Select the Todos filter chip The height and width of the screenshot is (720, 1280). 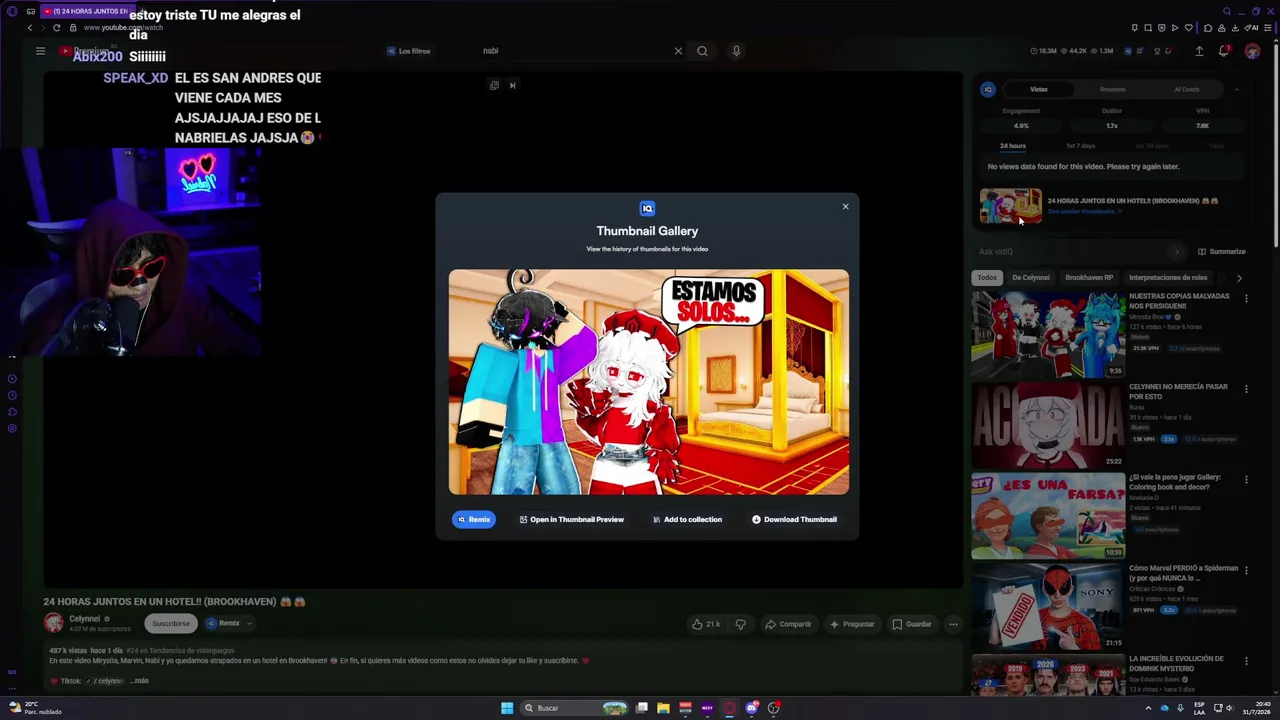click(987, 277)
